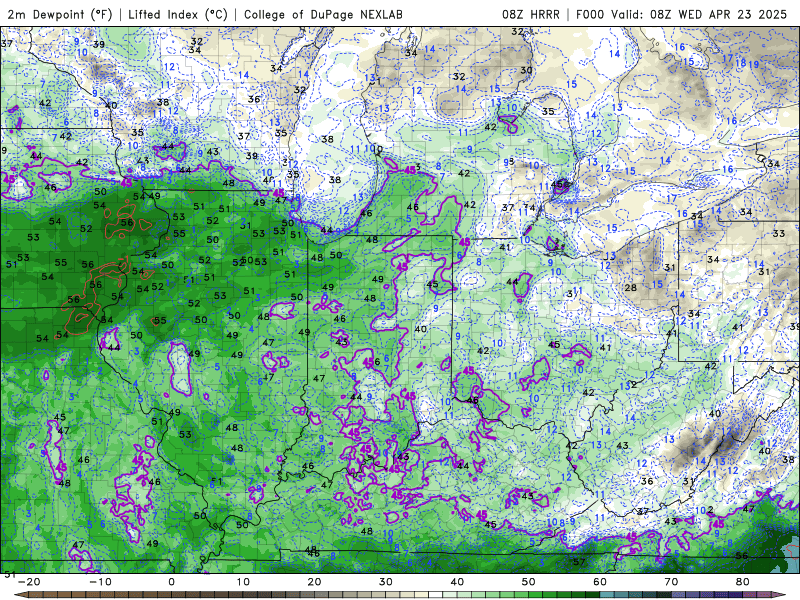Click the '0' color scale label
This screenshot has width=800, height=600.
pos(171,582)
